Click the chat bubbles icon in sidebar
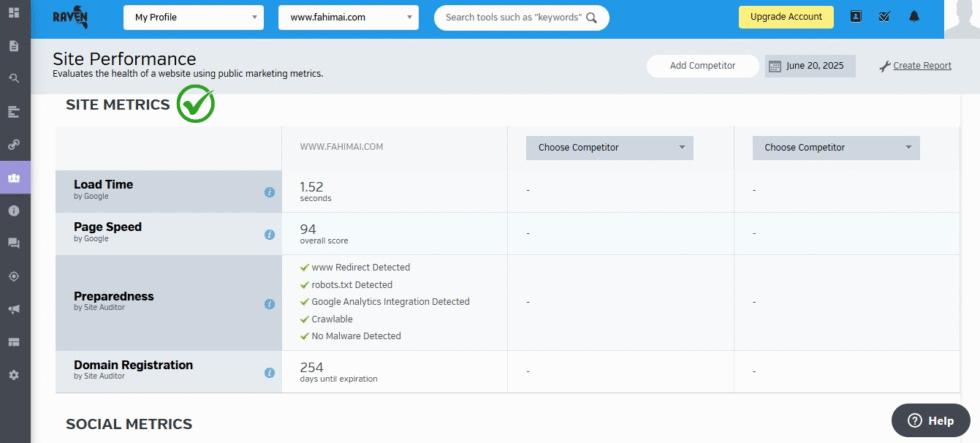 [14, 243]
